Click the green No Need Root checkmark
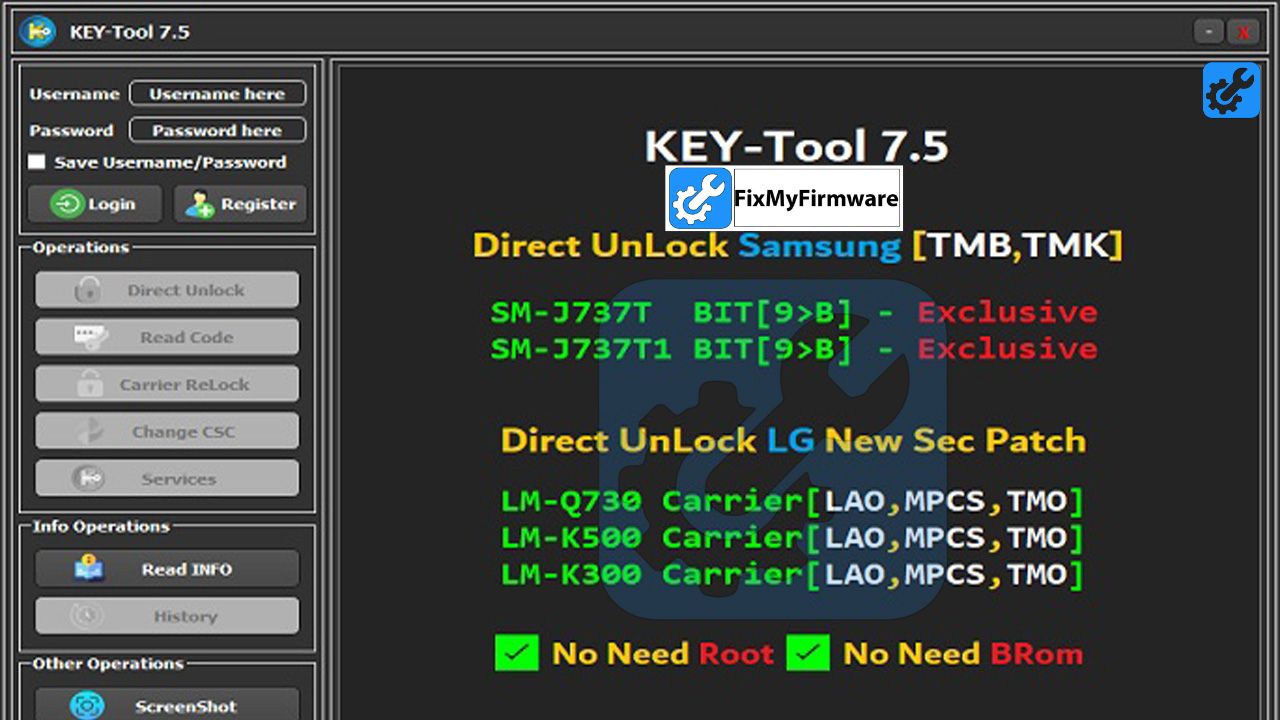The height and width of the screenshot is (720, 1280). pos(516,653)
